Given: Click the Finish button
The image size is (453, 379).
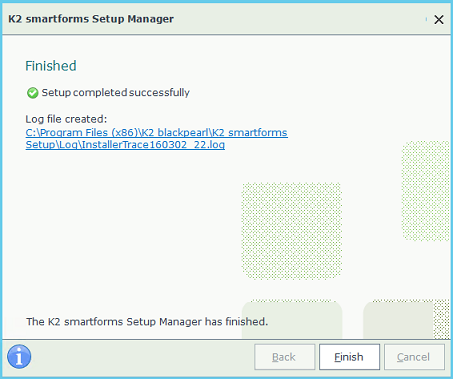Looking at the screenshot, I should click(x=349, y=357).
